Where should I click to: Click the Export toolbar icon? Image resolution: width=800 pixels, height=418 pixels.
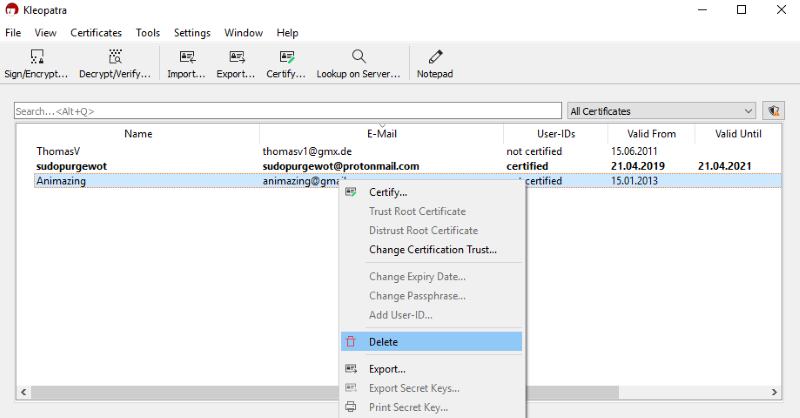(237, 56)
